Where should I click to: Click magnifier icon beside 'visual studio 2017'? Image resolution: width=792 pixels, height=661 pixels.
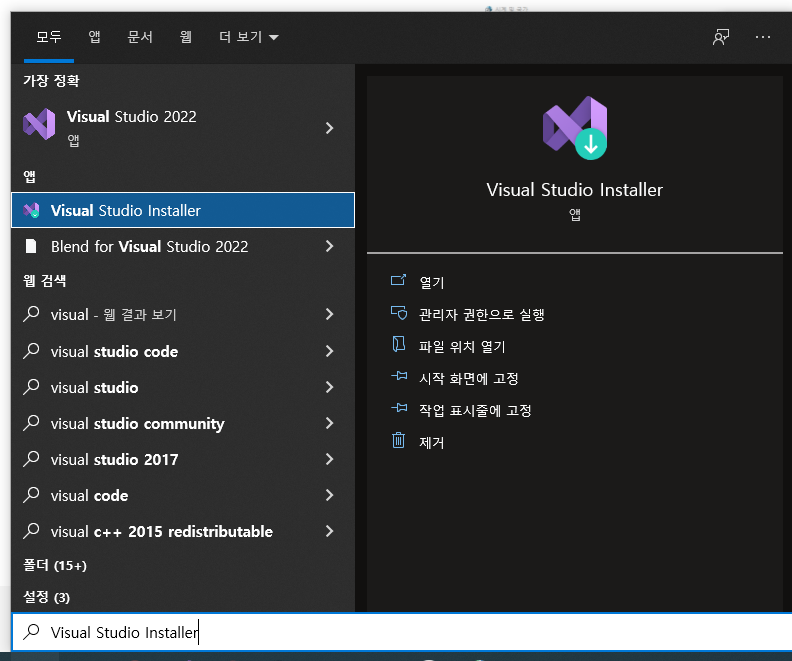pyautogui.click(x=31, y=459)
